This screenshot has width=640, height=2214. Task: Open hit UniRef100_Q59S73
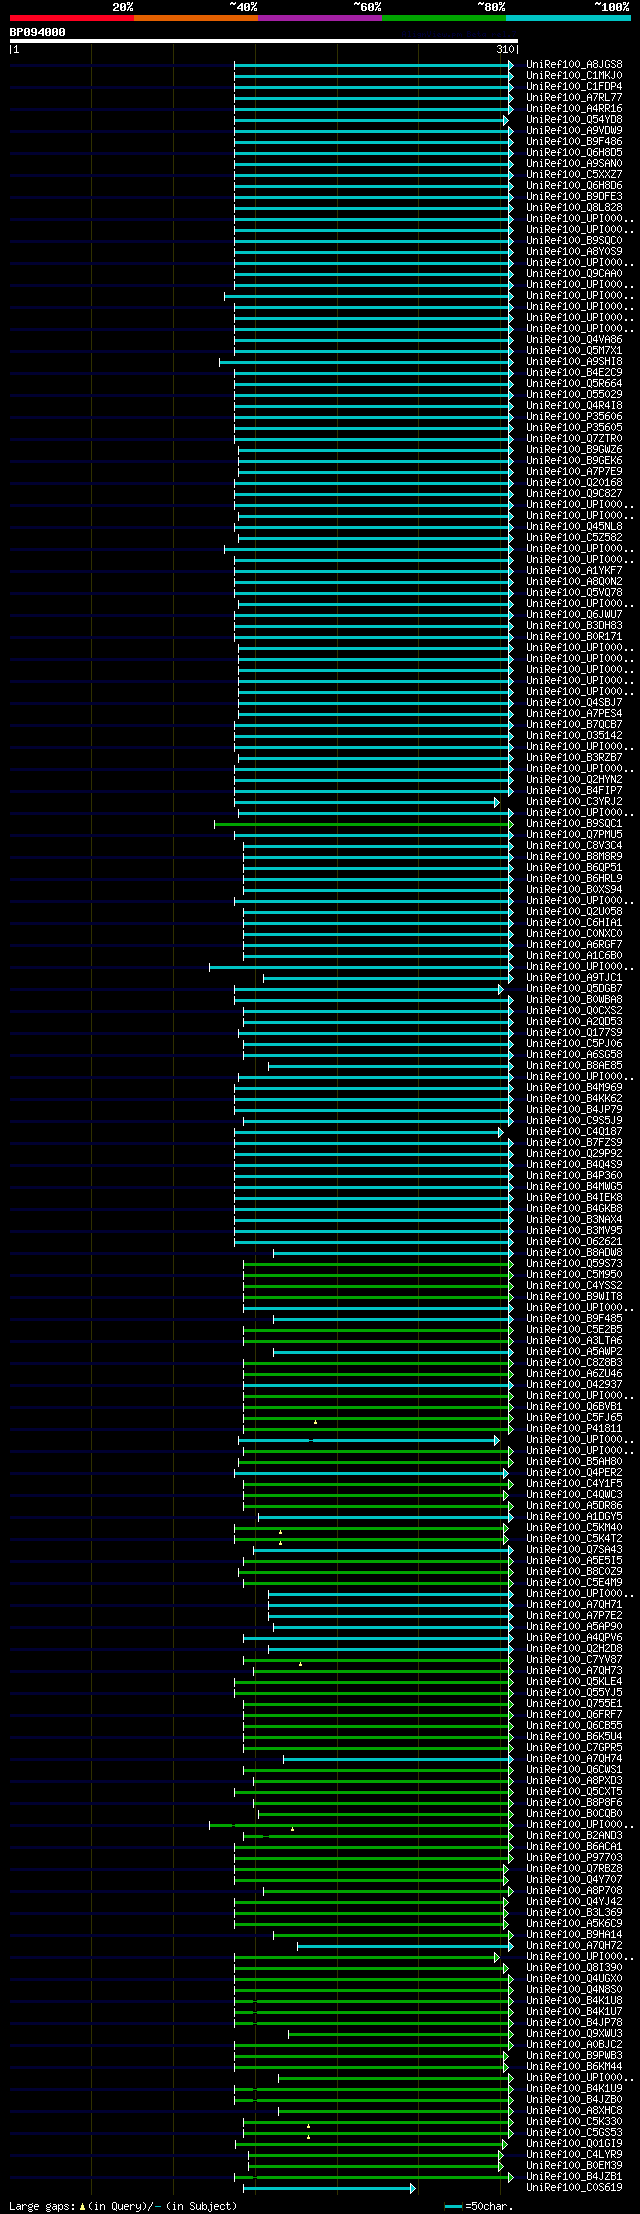[x=574, y=1263]
